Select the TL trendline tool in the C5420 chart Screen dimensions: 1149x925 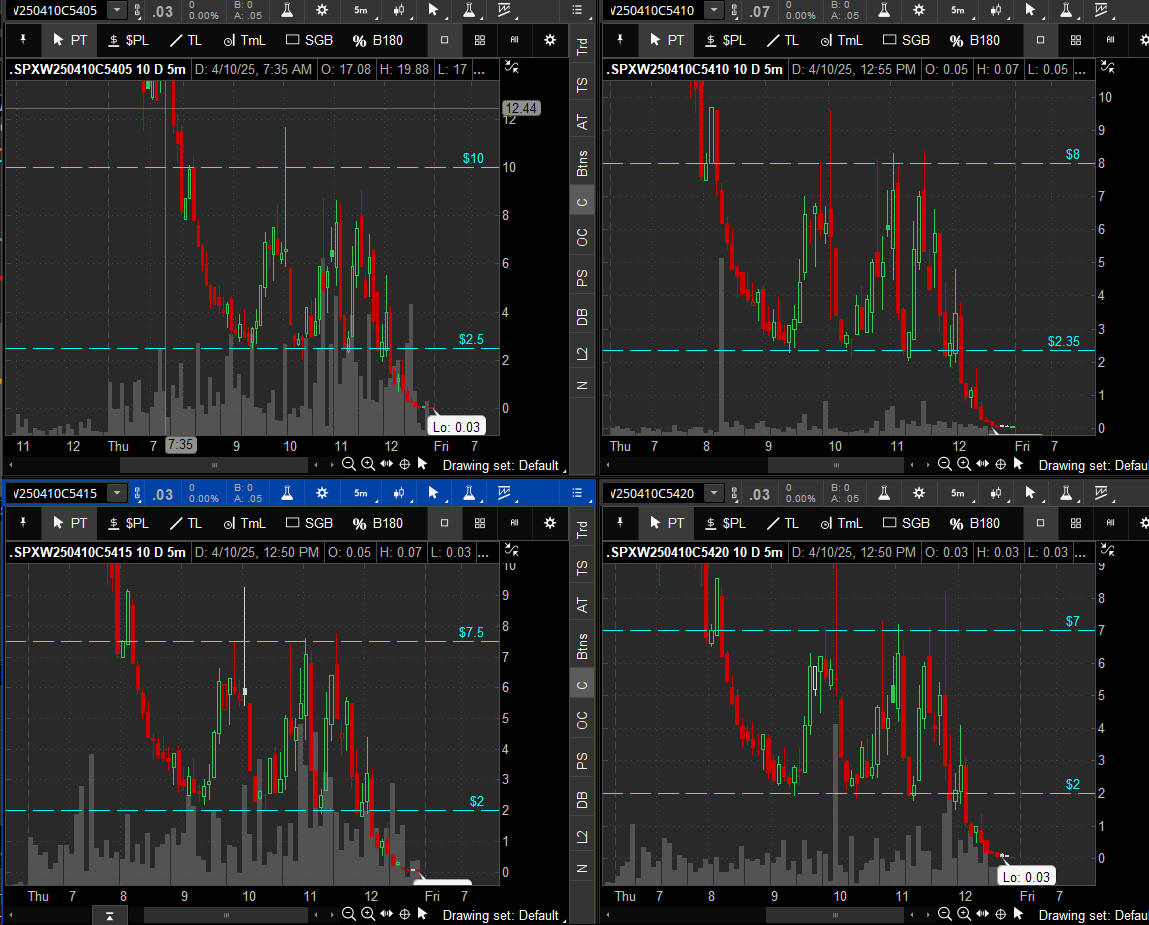(x=782, y=523)
